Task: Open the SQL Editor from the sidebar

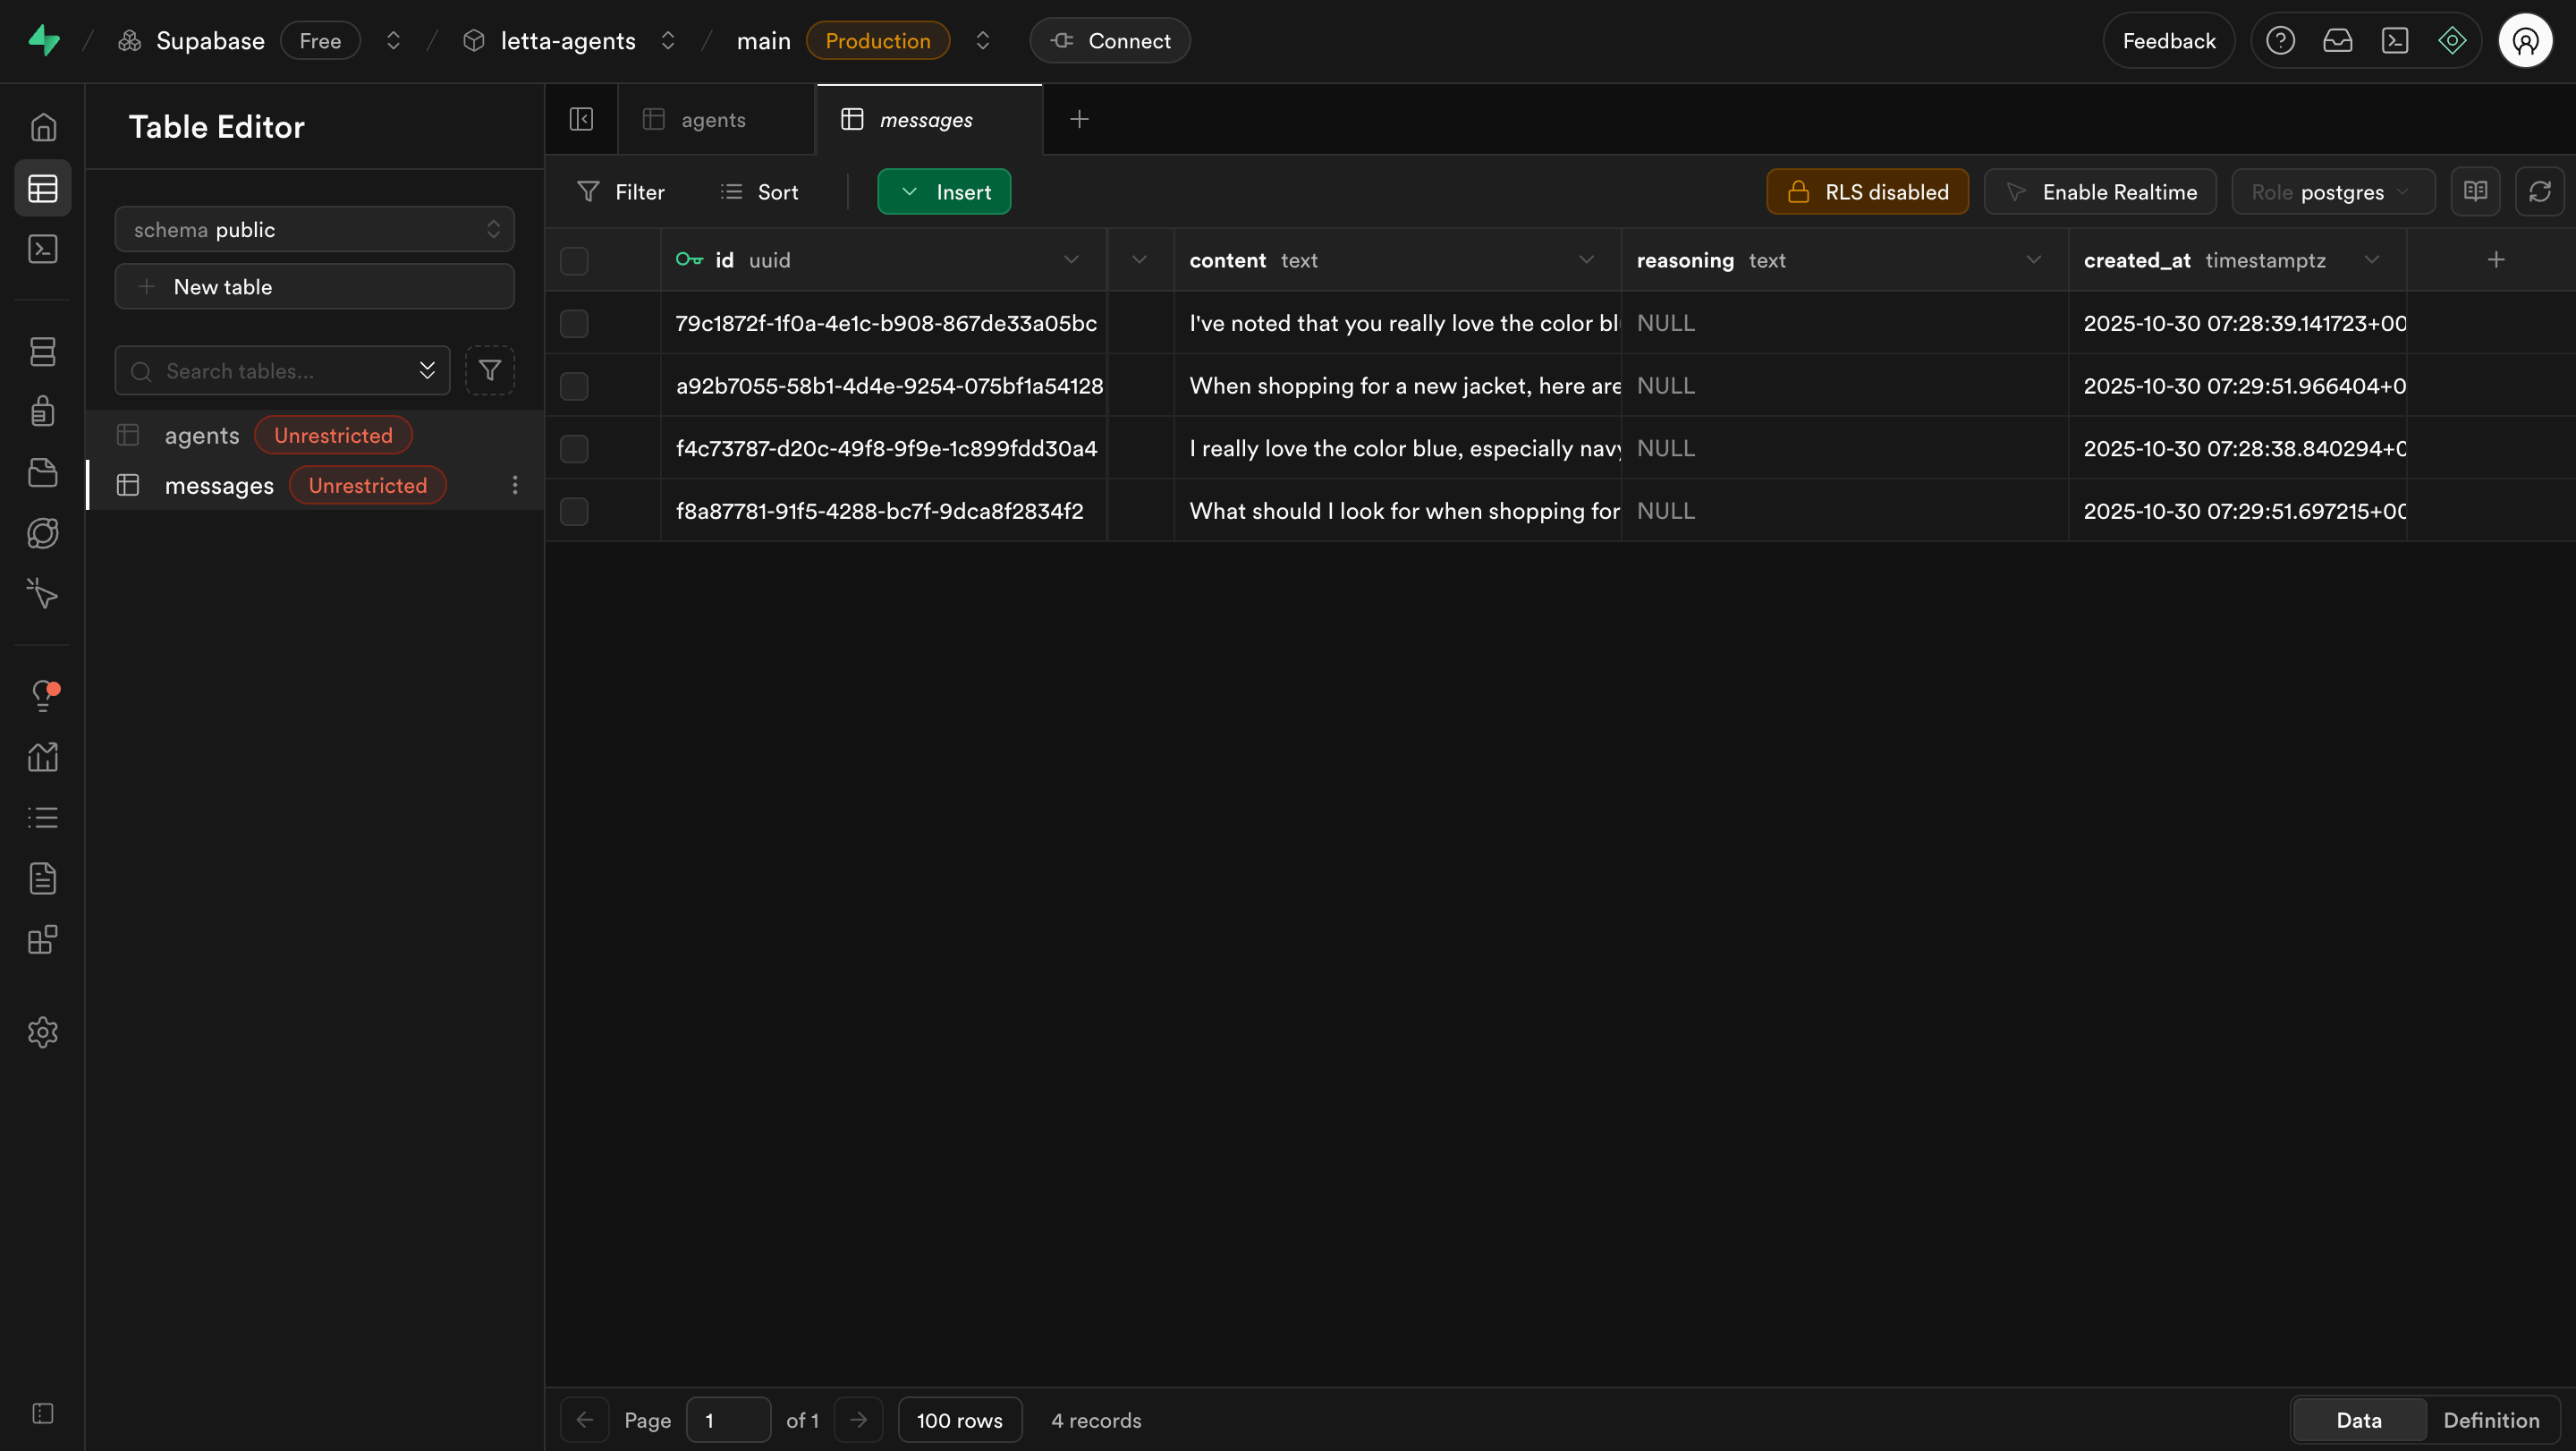Action: click(x=43, y=249)
